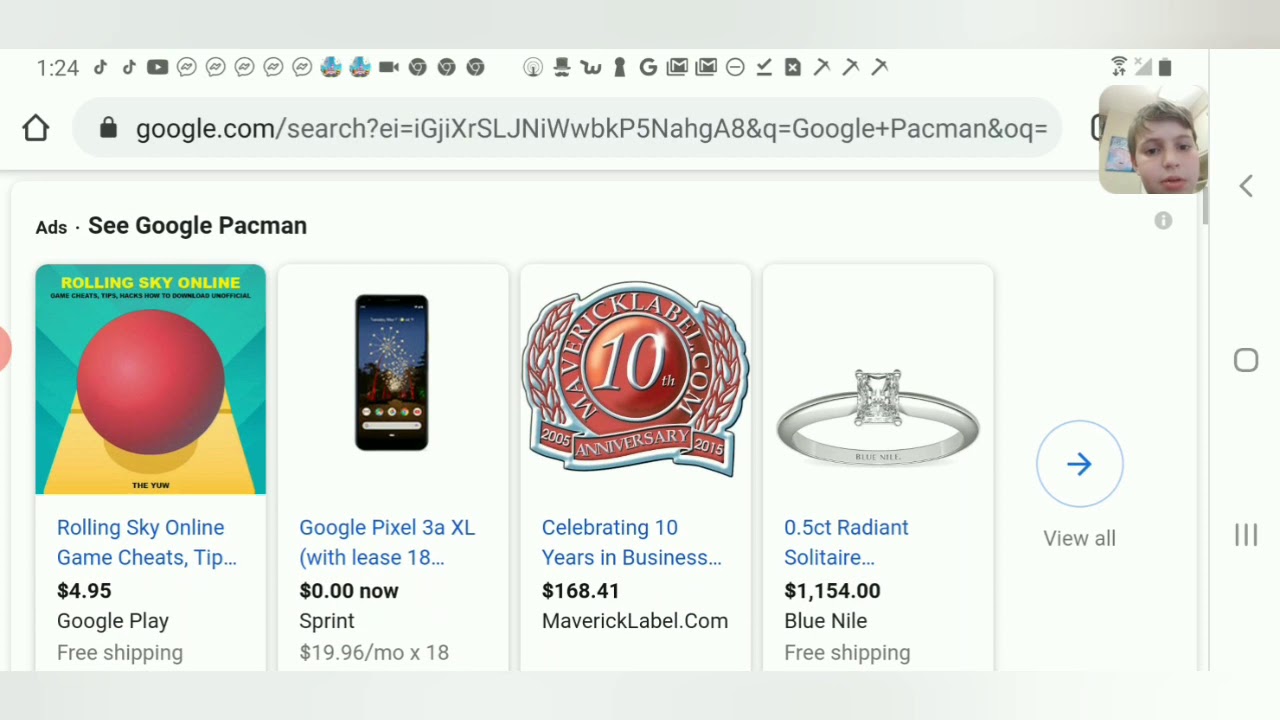The height and width of the screenshot is (720, 1280).
Task: Click the Ads label
Action: click(x=51, y=228)
